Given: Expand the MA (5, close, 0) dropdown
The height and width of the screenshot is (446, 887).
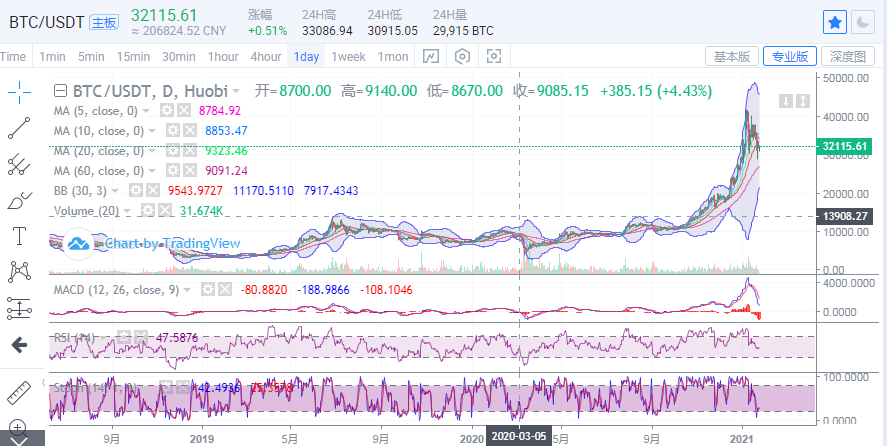Looking at the screenshot, I should (x=147, y=111).
